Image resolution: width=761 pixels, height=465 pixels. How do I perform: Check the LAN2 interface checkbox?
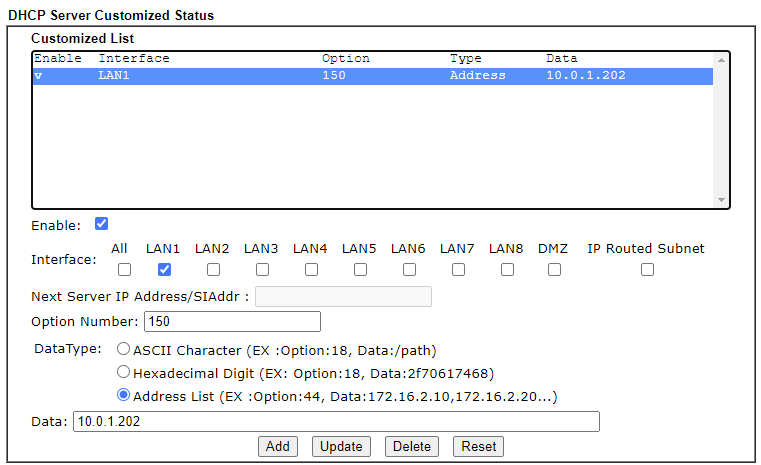pyautogui.click(x=213, y=269)
